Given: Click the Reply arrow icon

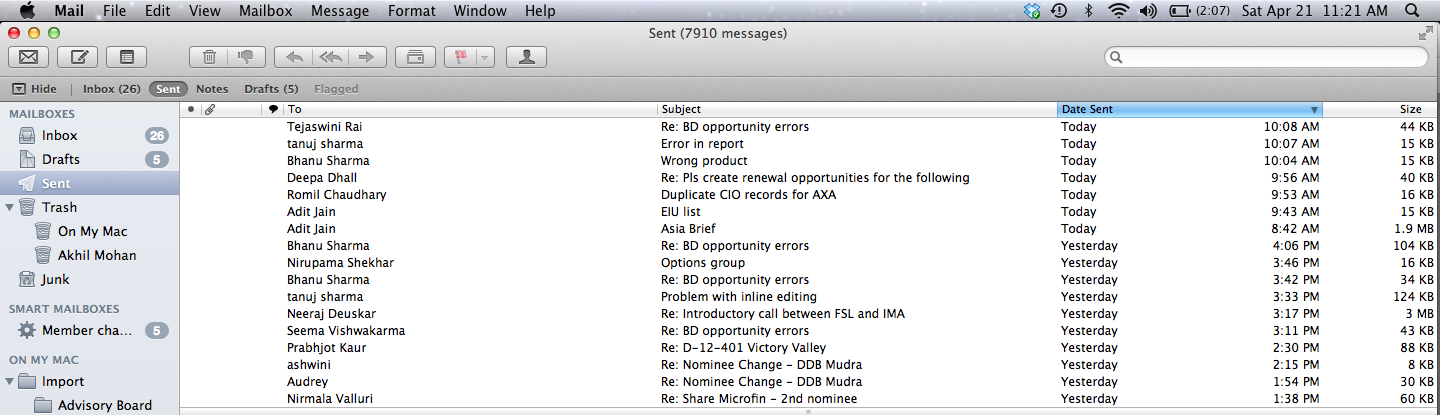Looking at the screenshot, I should (293, 57).
